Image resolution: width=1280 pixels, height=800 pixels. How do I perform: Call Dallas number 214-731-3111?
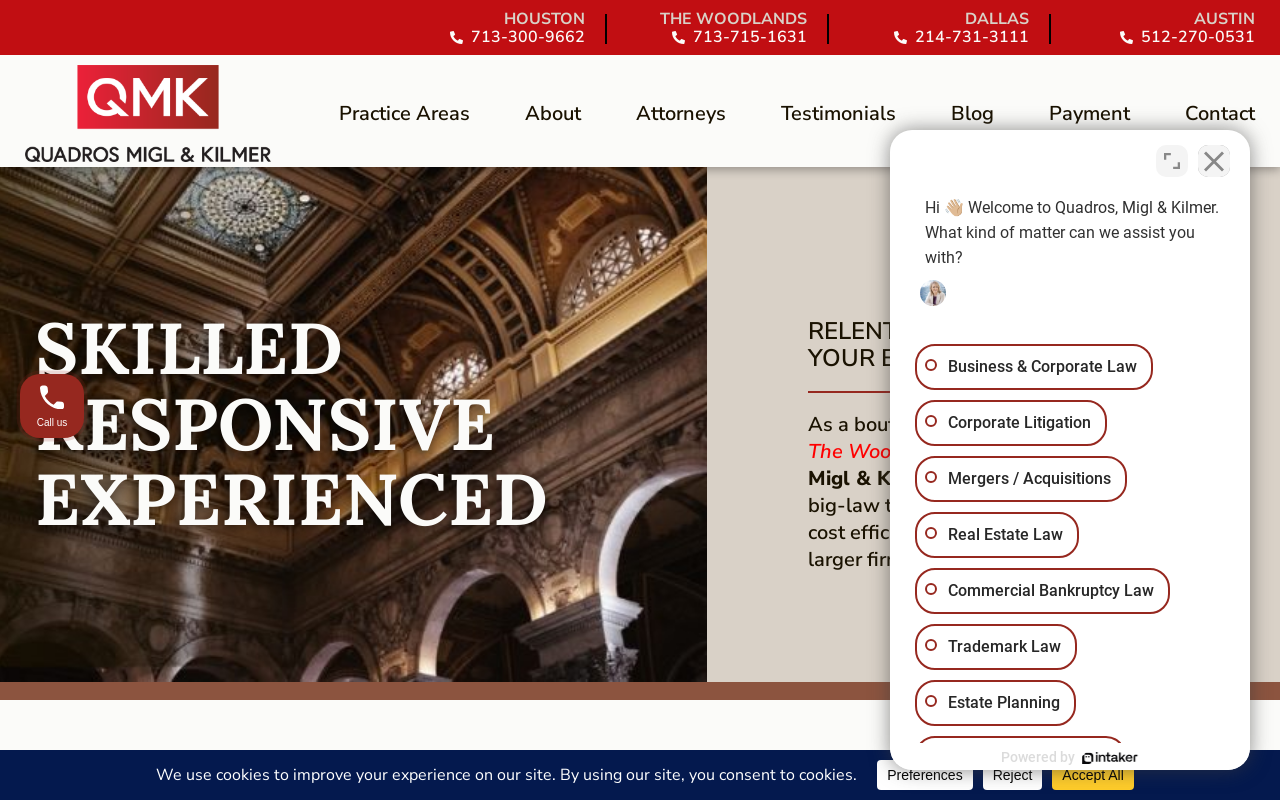[x=972, y=38]
